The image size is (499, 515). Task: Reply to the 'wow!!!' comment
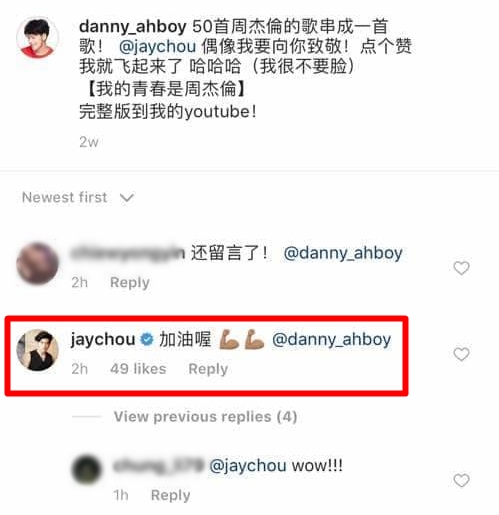click(170, 495)
